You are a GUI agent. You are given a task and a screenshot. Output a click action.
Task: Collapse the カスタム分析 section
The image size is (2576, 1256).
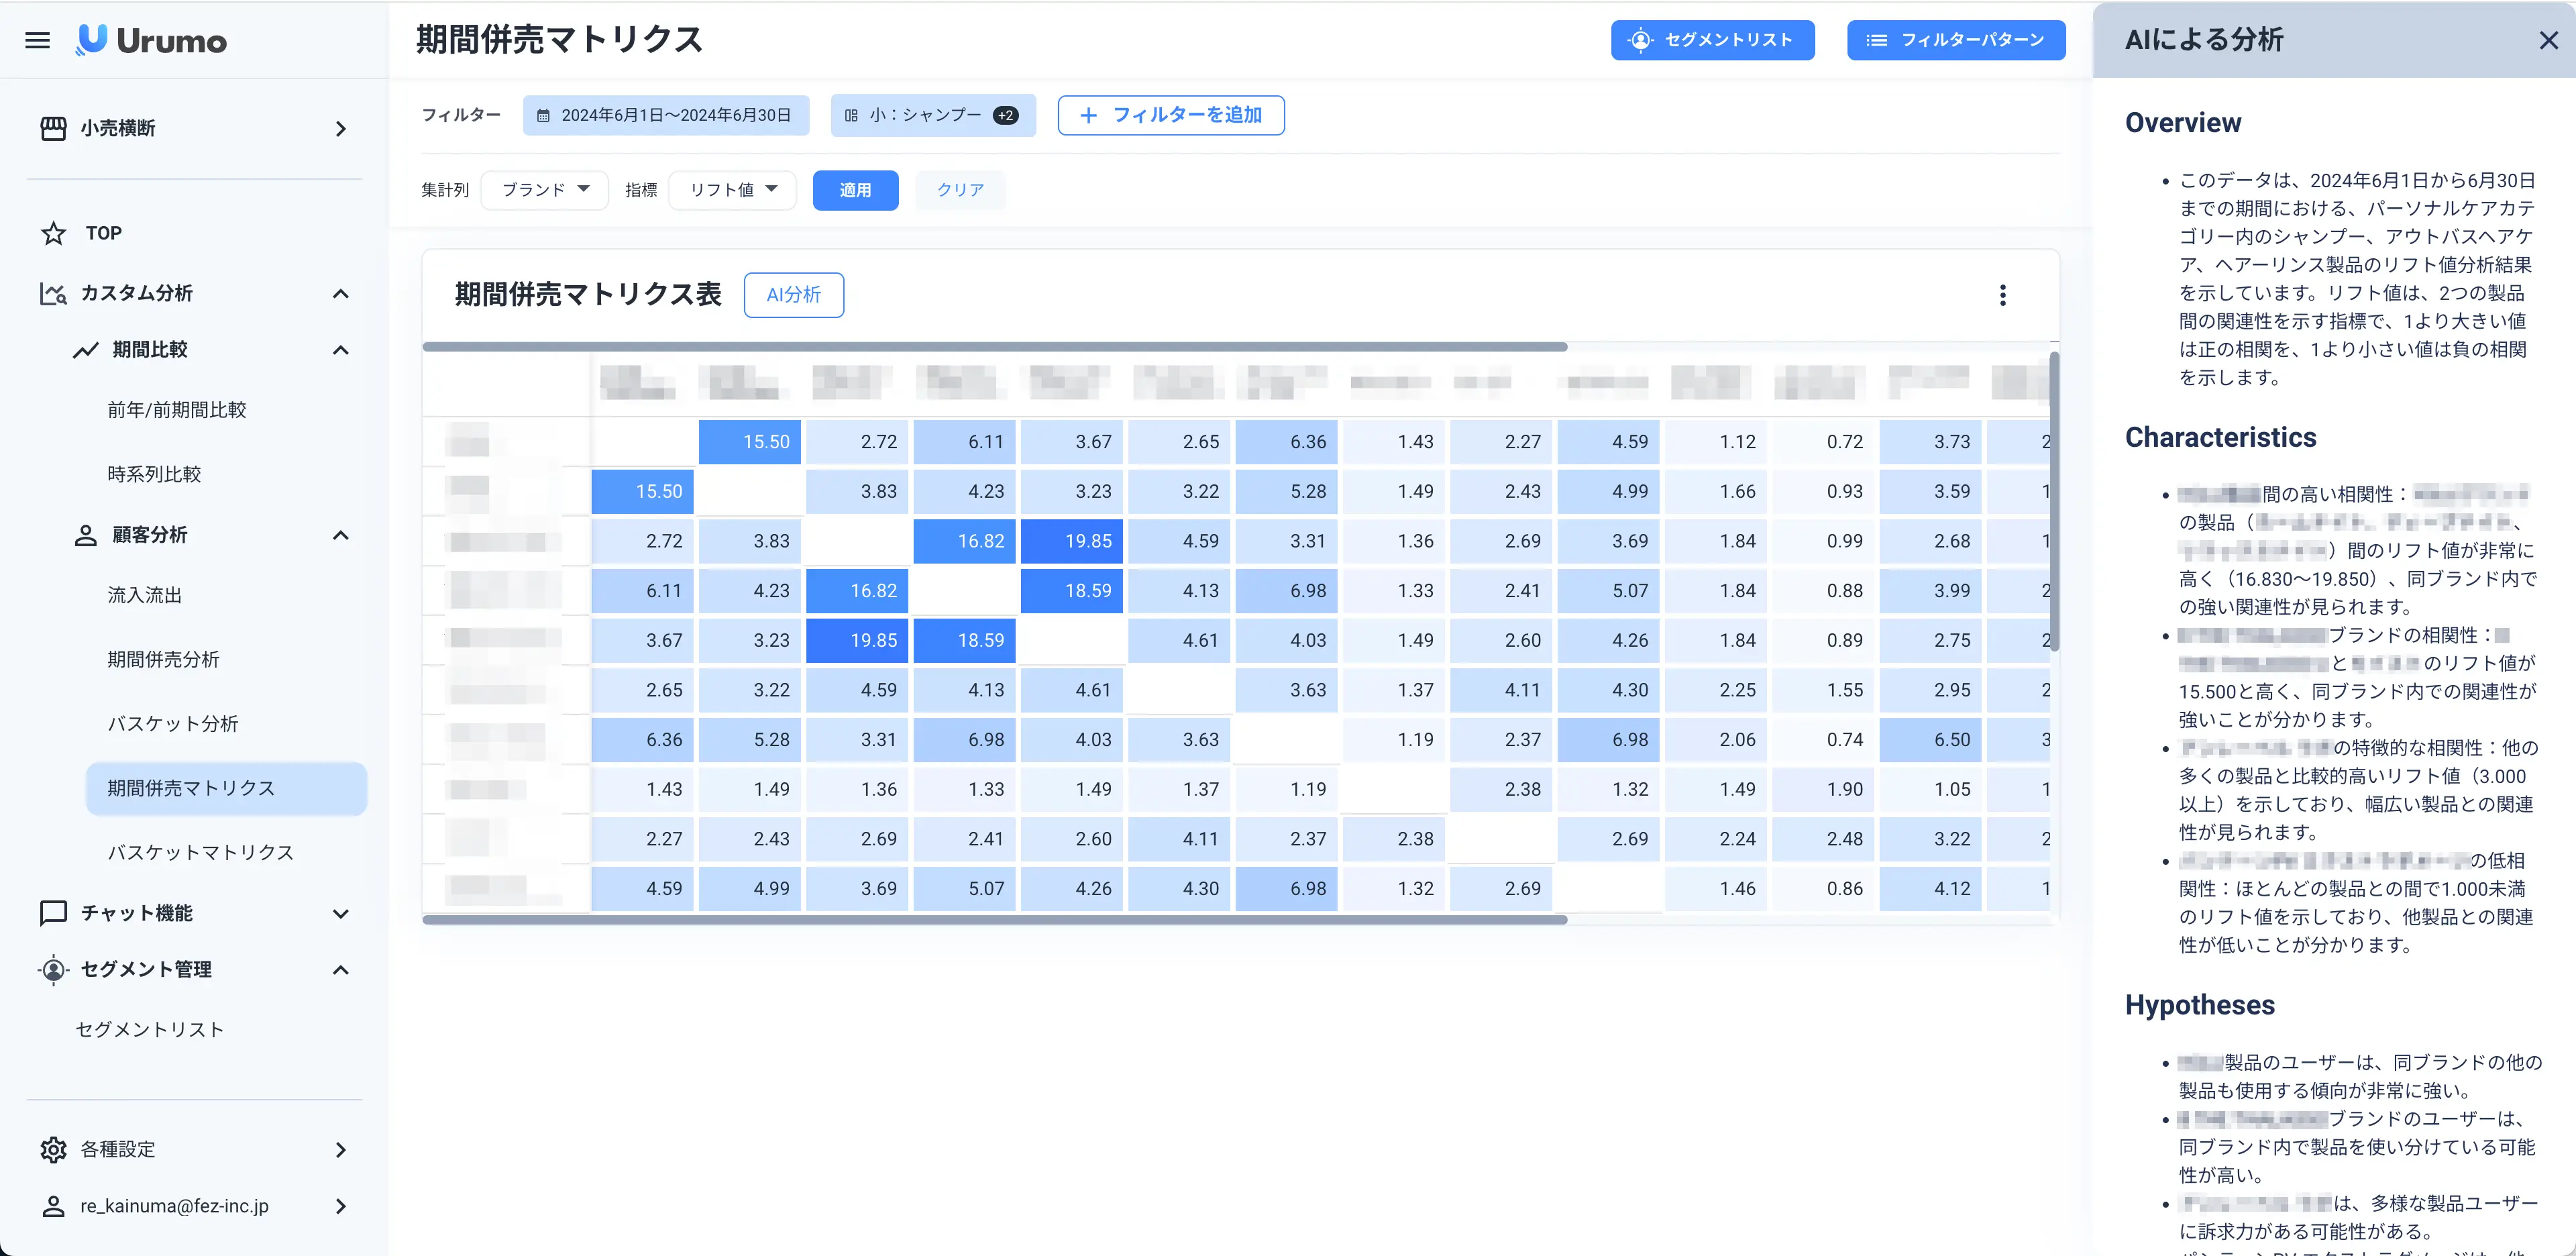pos(340,293)
